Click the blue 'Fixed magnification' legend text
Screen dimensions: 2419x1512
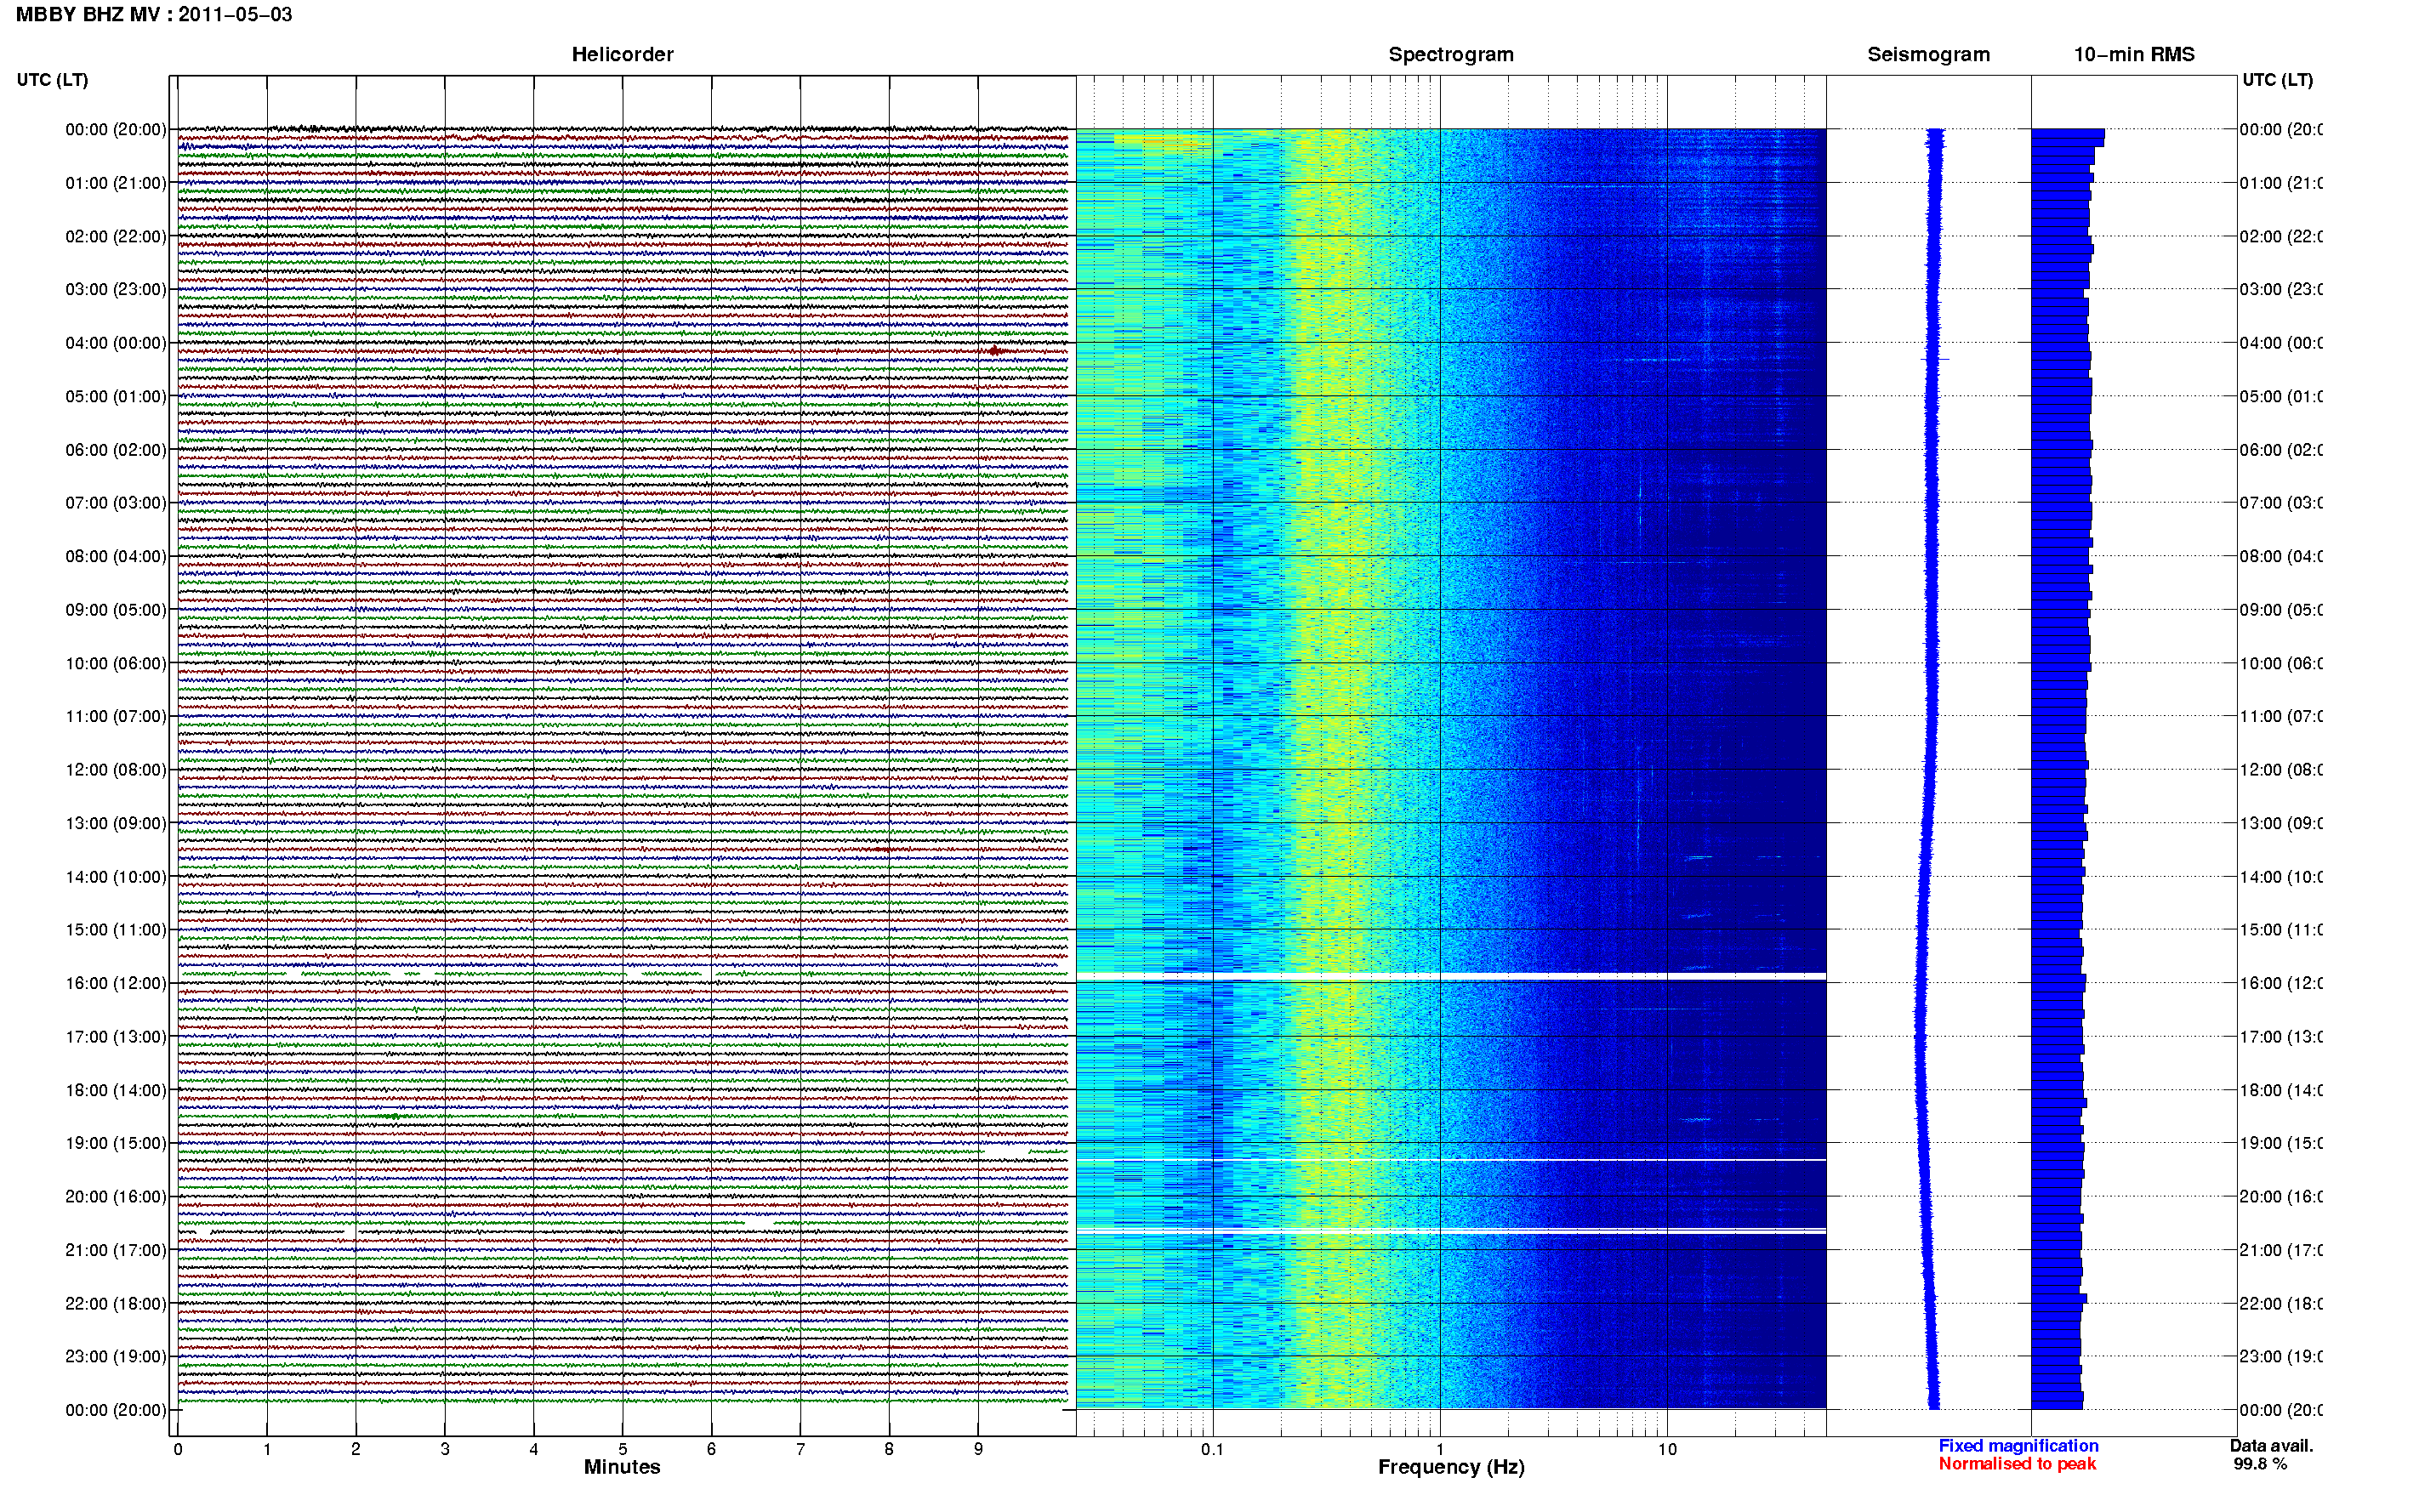(x=2018, y=1446)
